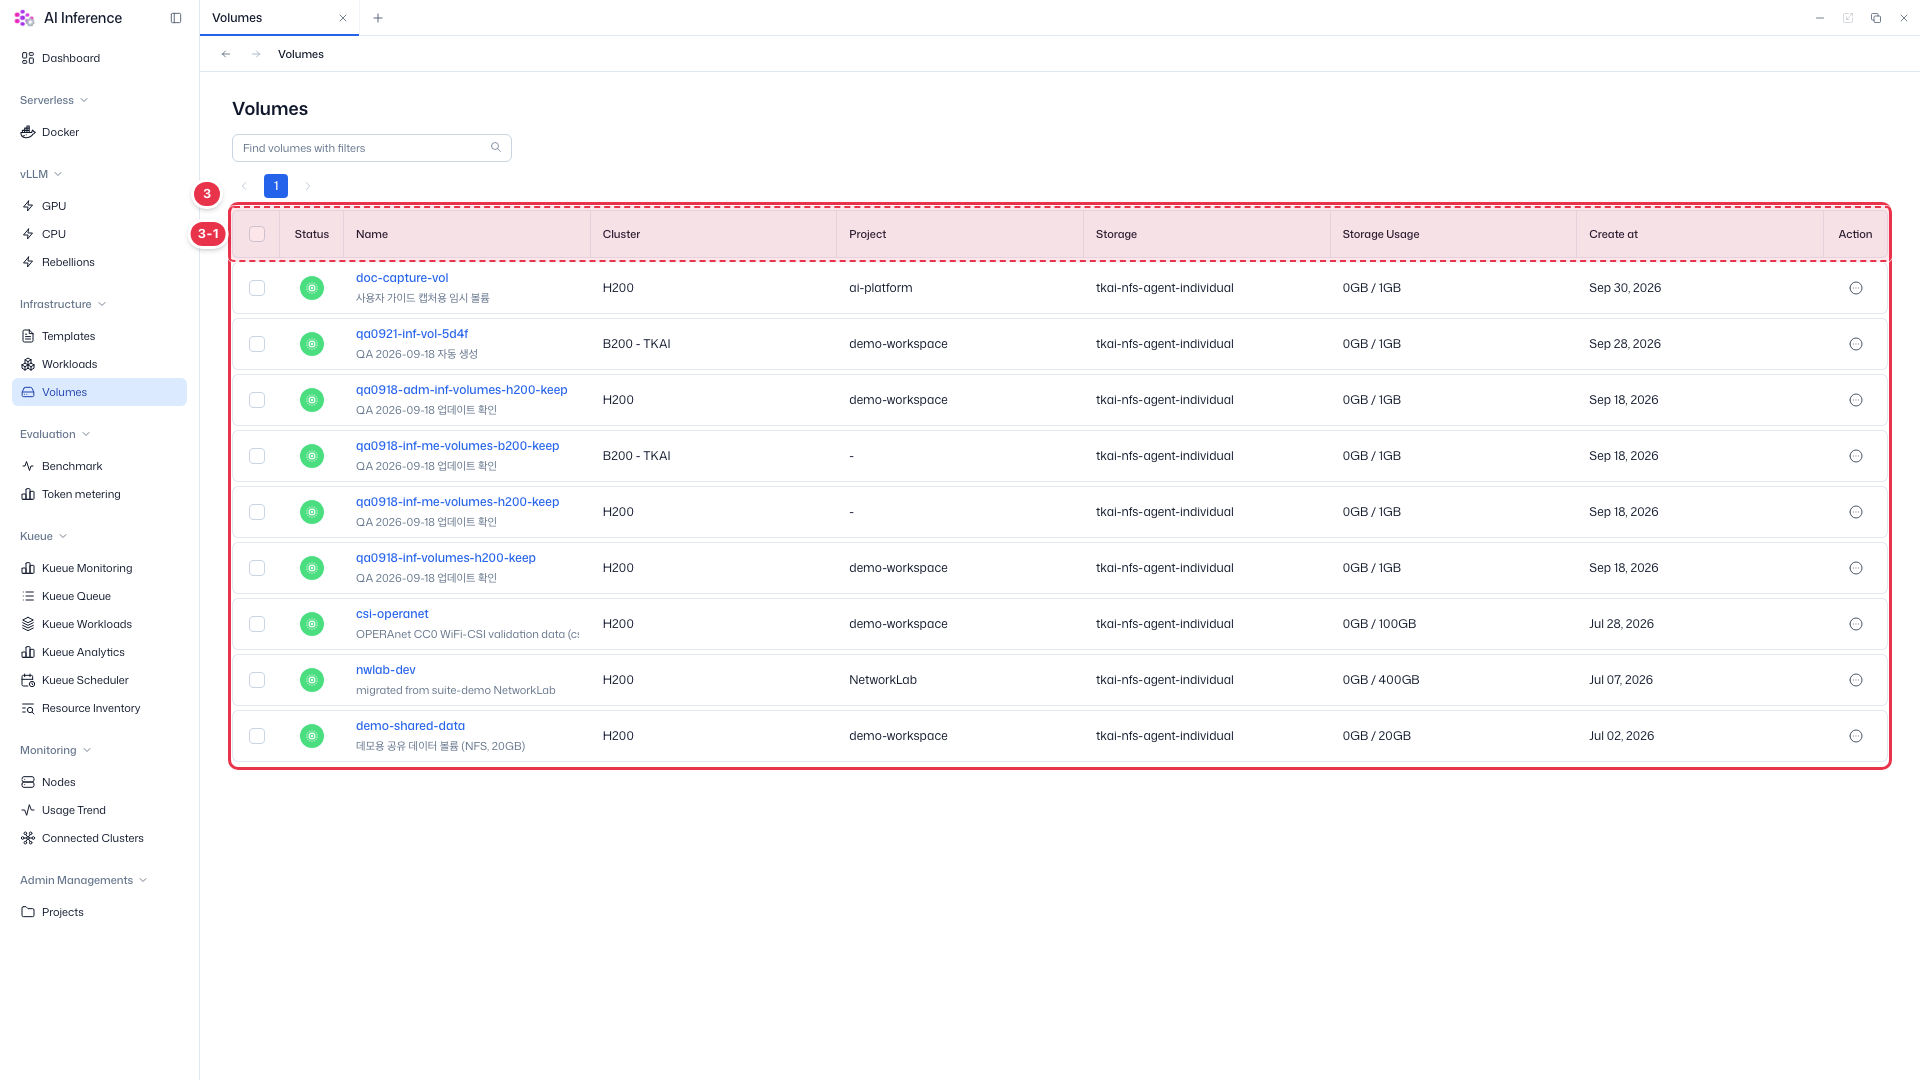Open the Dashboard page
The height and width of the screenshot is (1080, 1920).
click(71, 58)
